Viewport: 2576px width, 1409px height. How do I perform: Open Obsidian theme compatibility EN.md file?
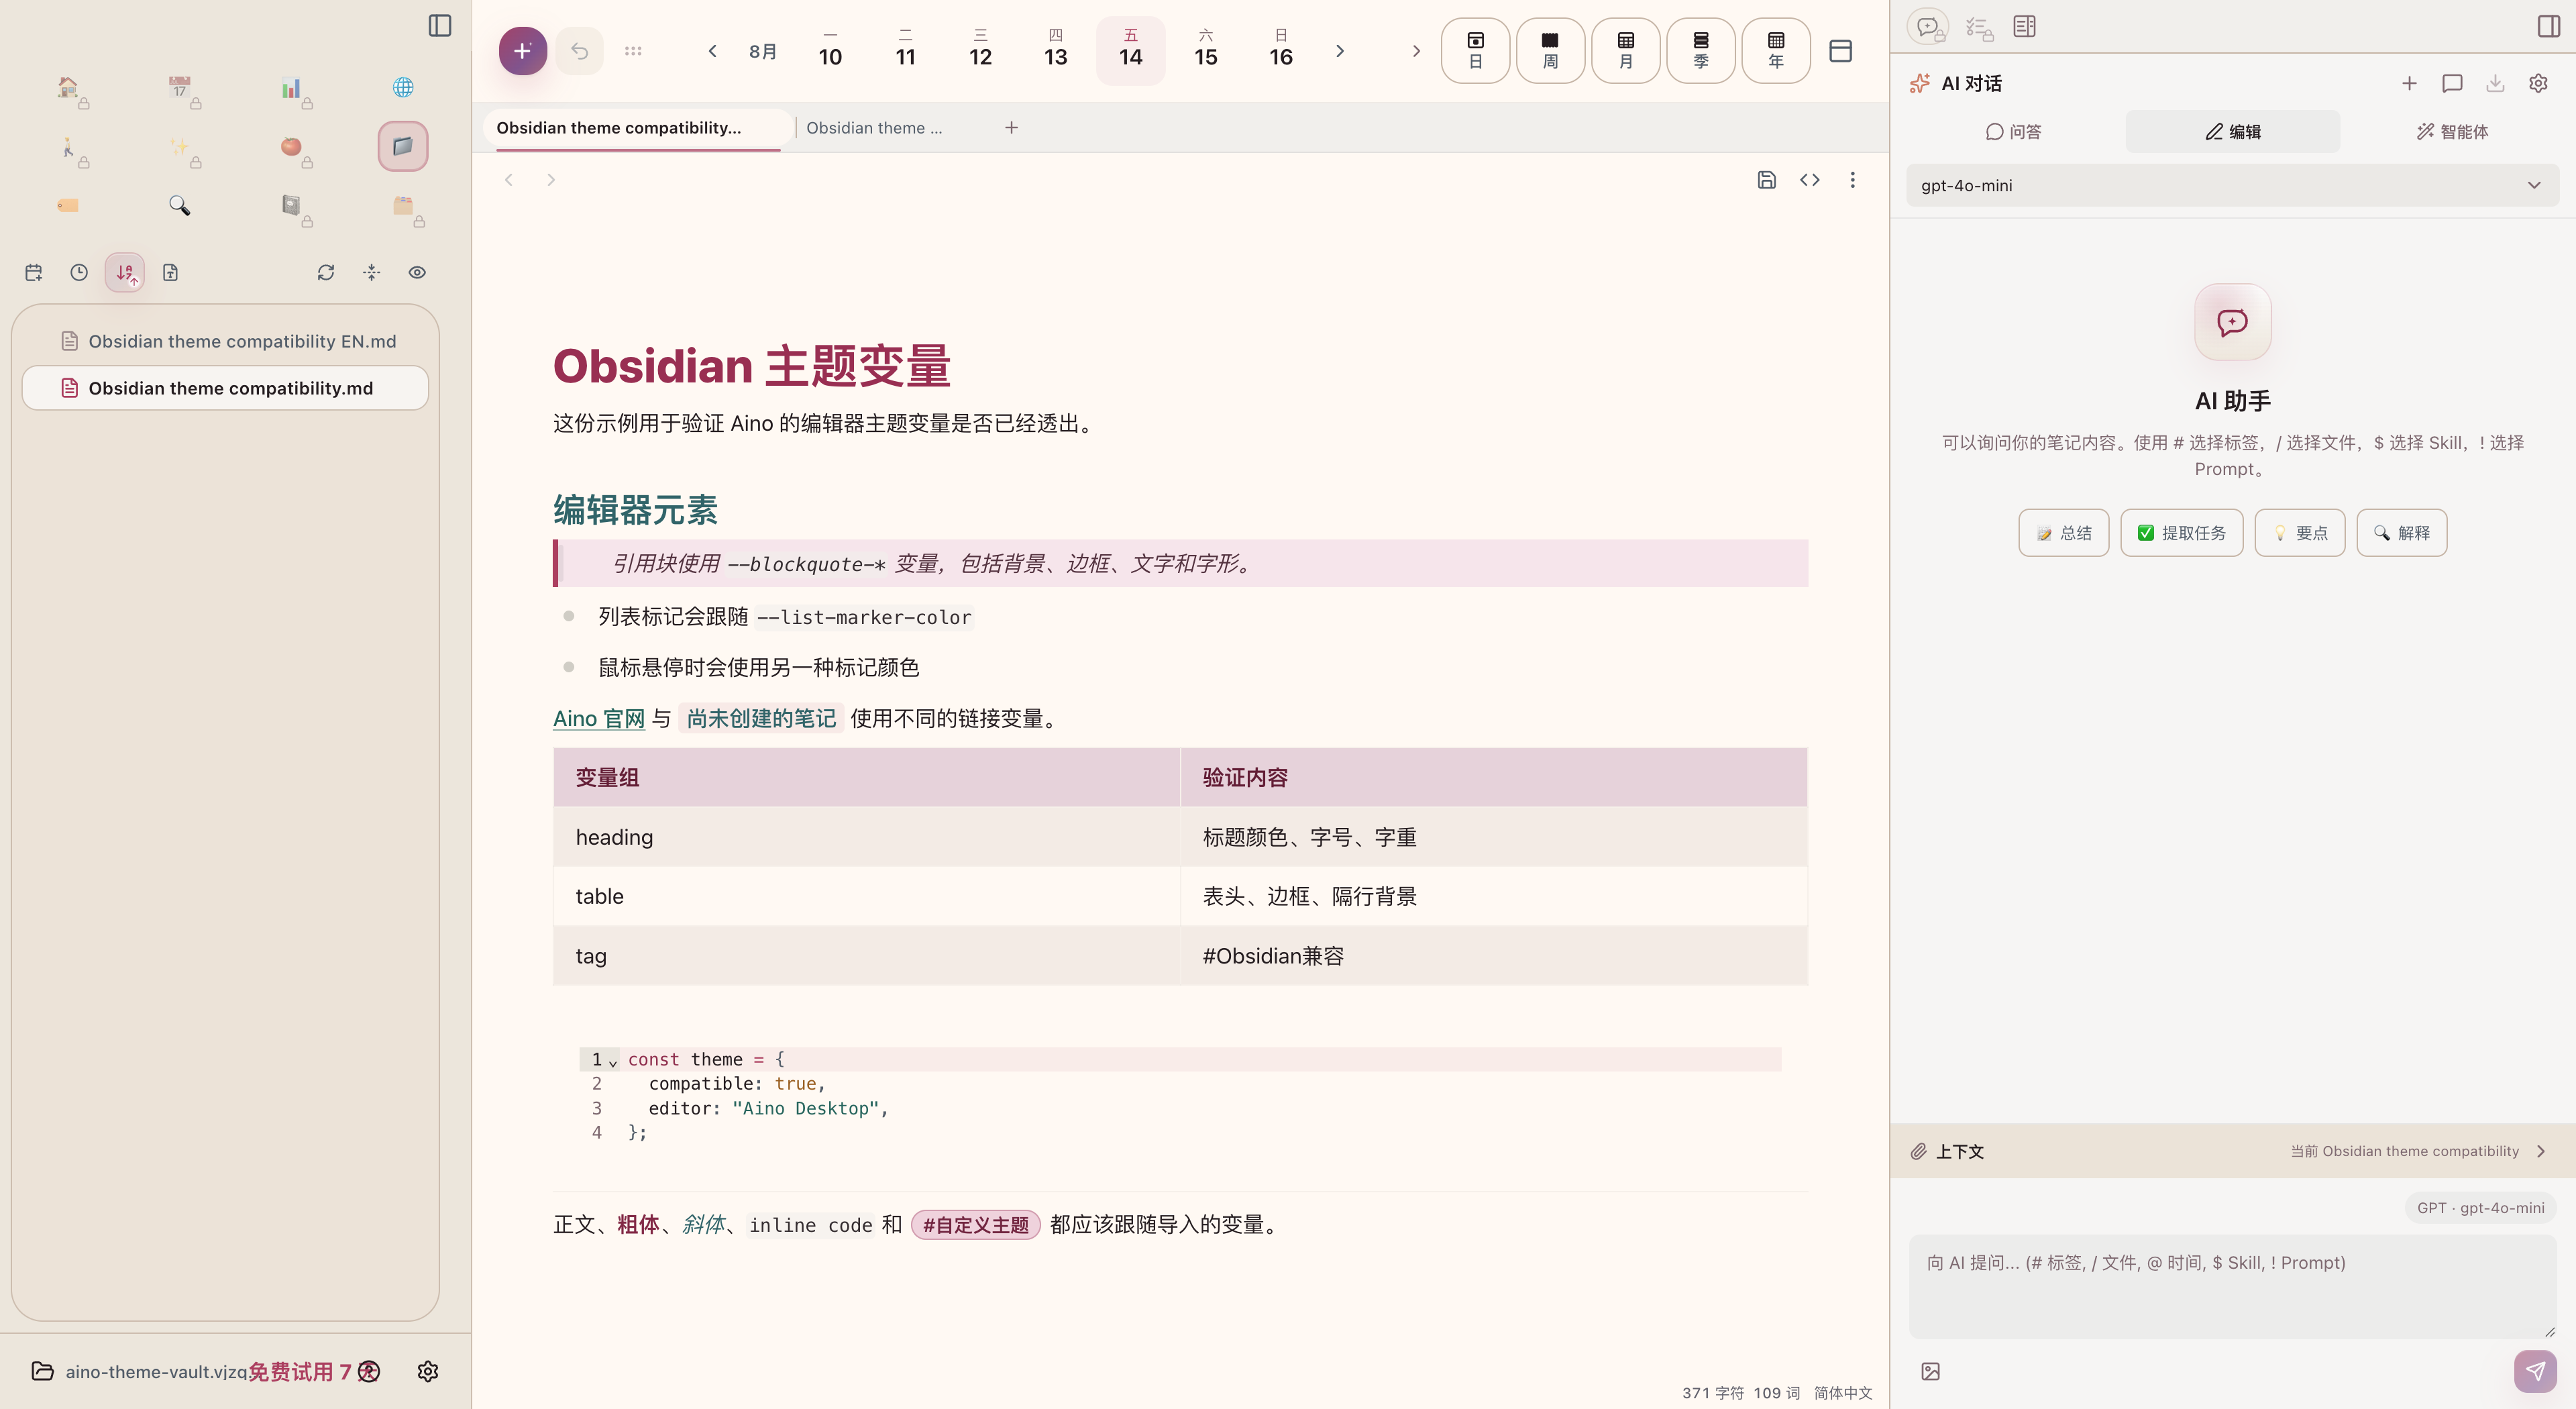[225, 341]
